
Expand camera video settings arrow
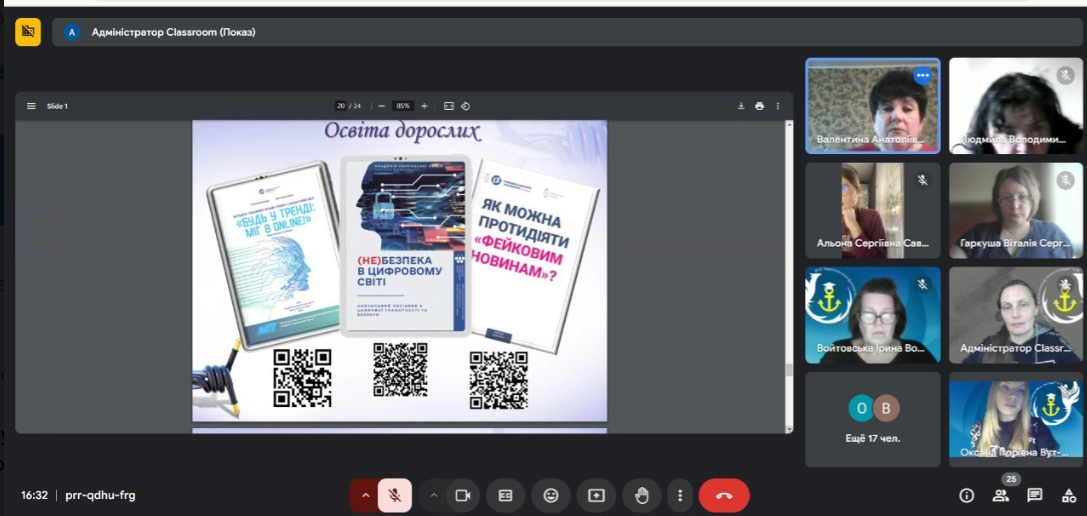pos(433,495)
